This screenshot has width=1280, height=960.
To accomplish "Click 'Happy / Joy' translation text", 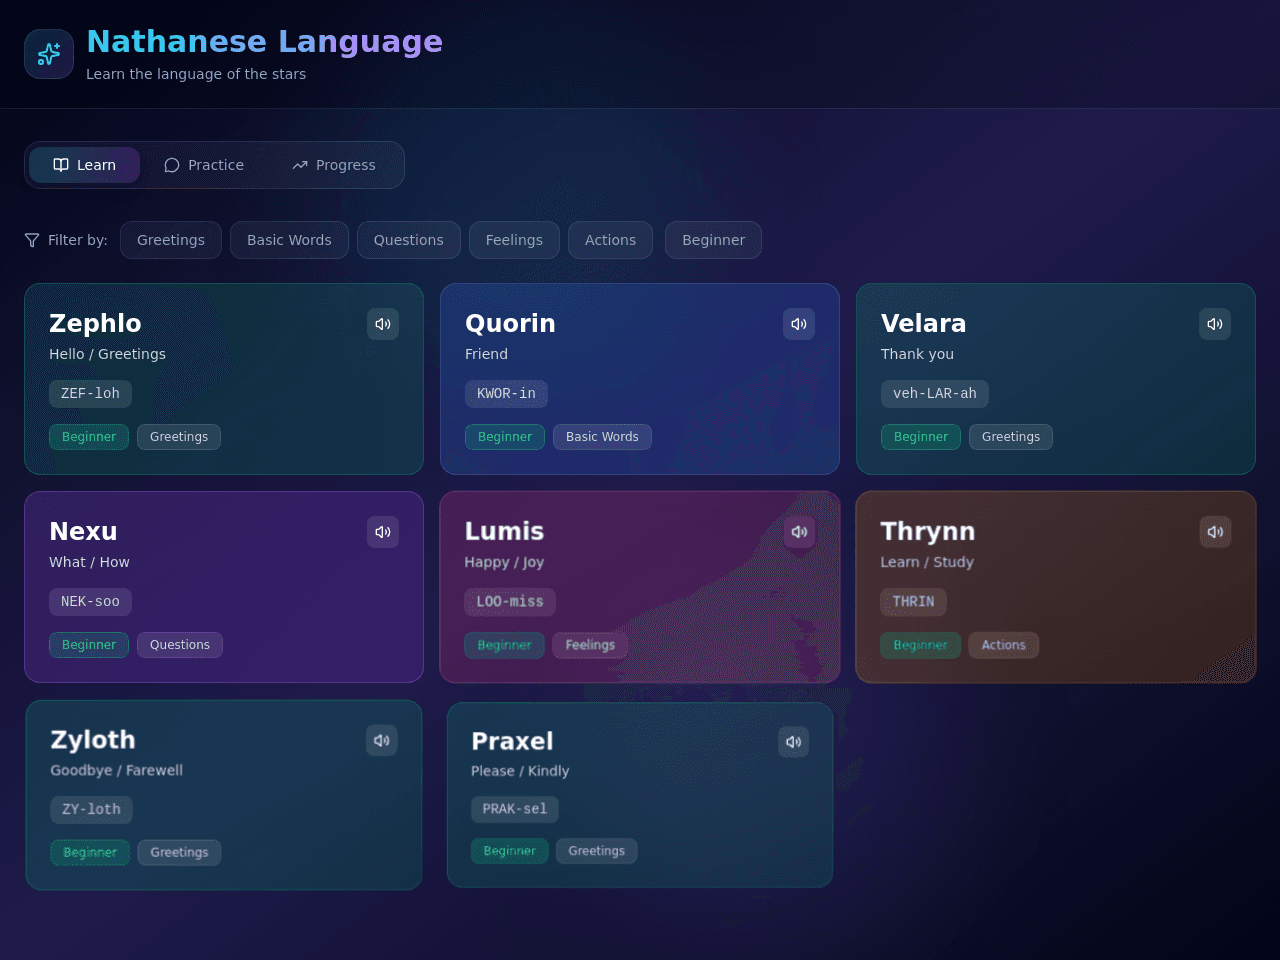I will click(x=504, y=562).
